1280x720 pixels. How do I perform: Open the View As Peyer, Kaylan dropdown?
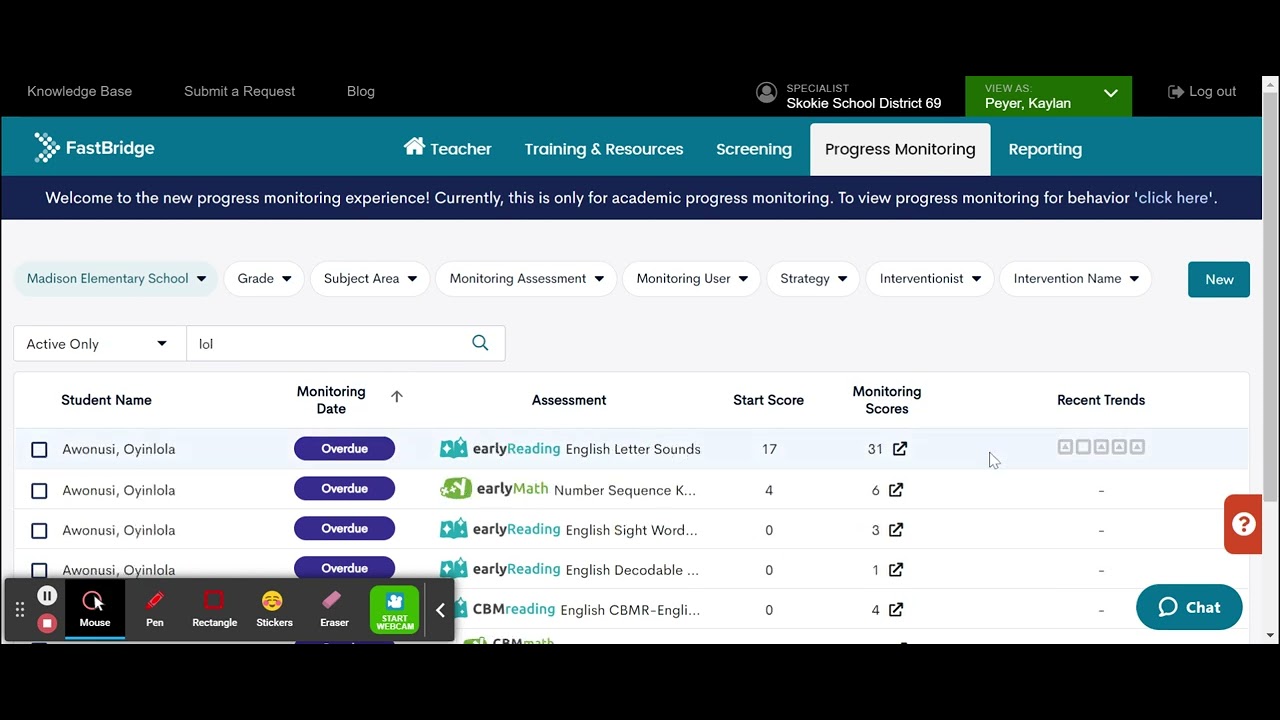pos(1048,96)
